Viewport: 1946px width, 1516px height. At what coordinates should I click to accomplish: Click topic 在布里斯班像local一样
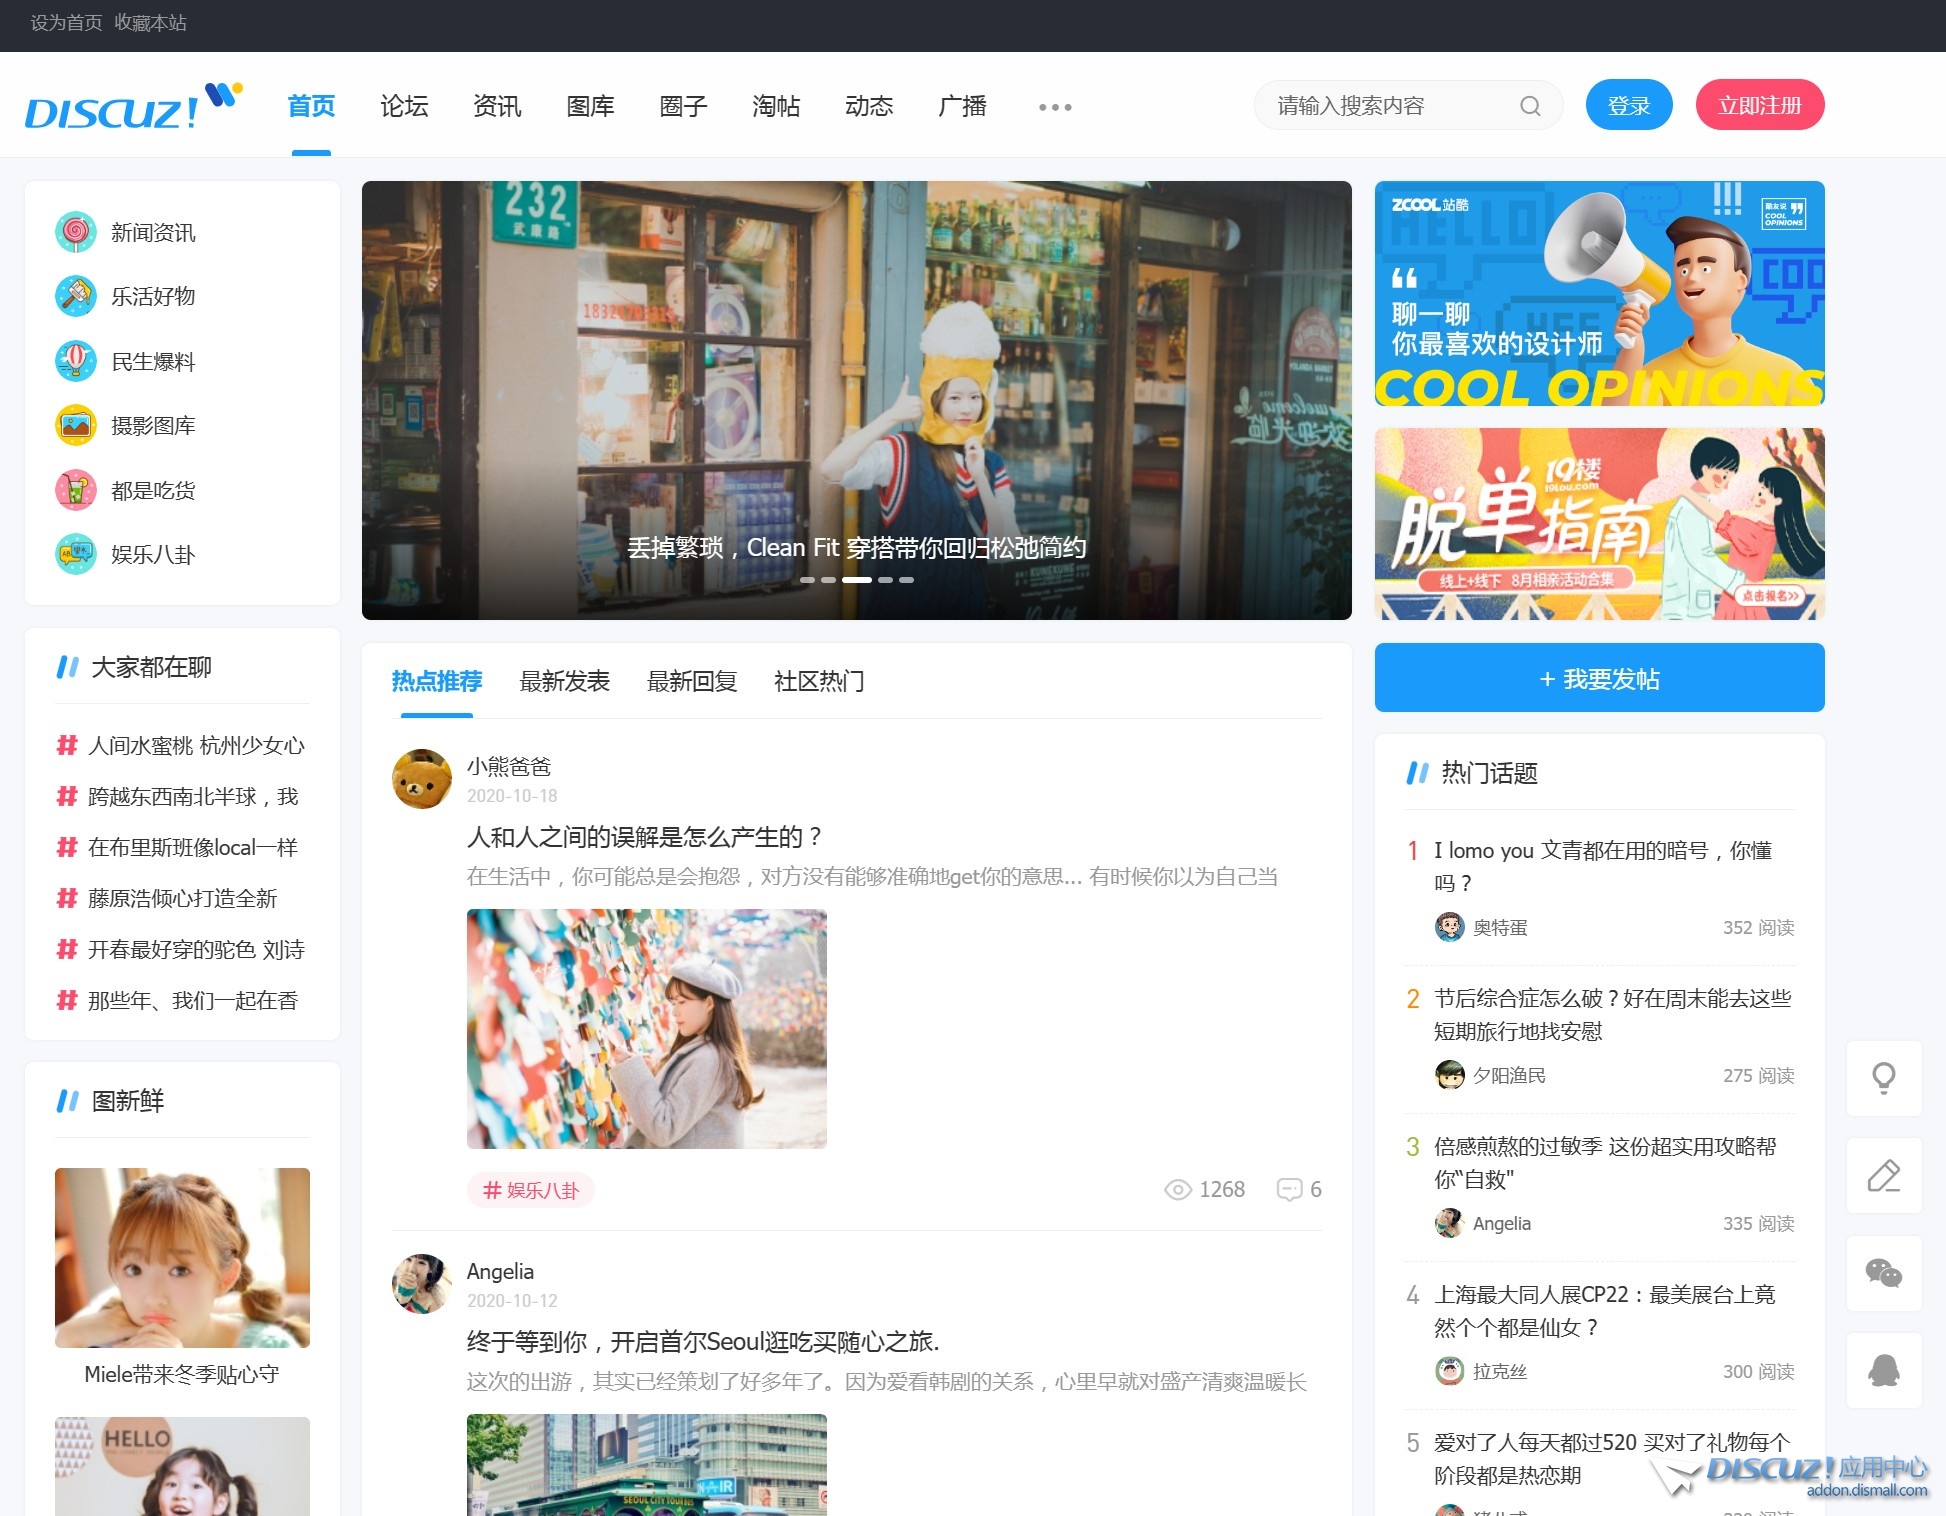(193, 848)
